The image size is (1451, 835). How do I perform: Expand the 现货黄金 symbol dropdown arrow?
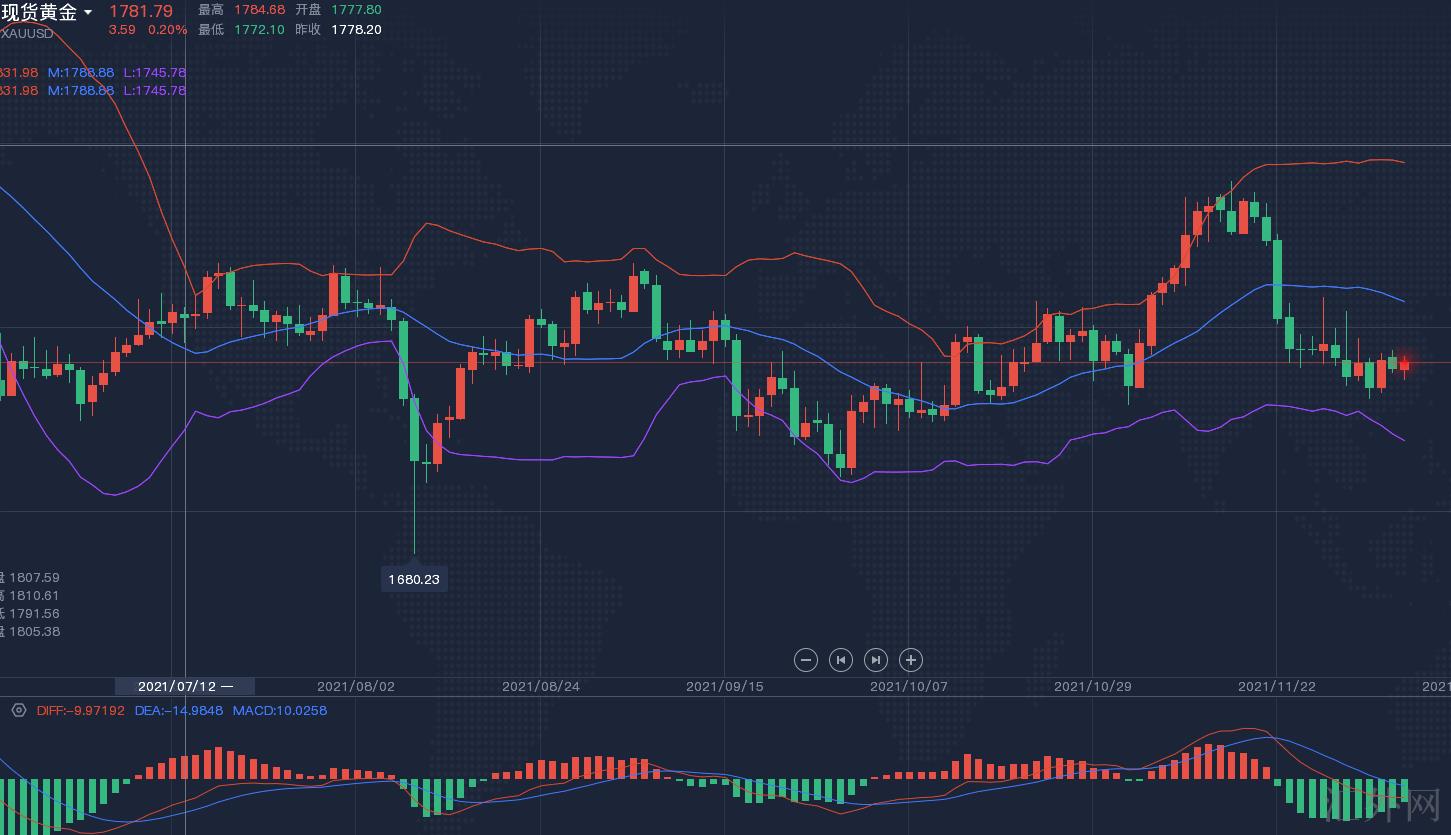[x=88, y=13]
